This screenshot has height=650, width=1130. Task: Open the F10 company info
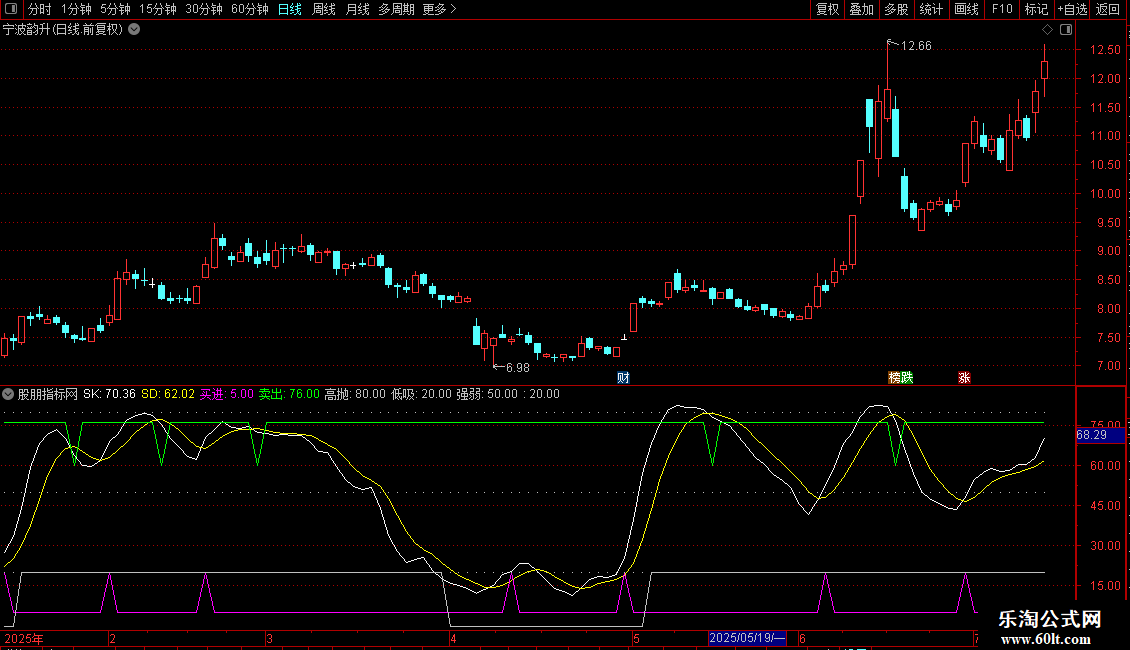point(1001,10)
